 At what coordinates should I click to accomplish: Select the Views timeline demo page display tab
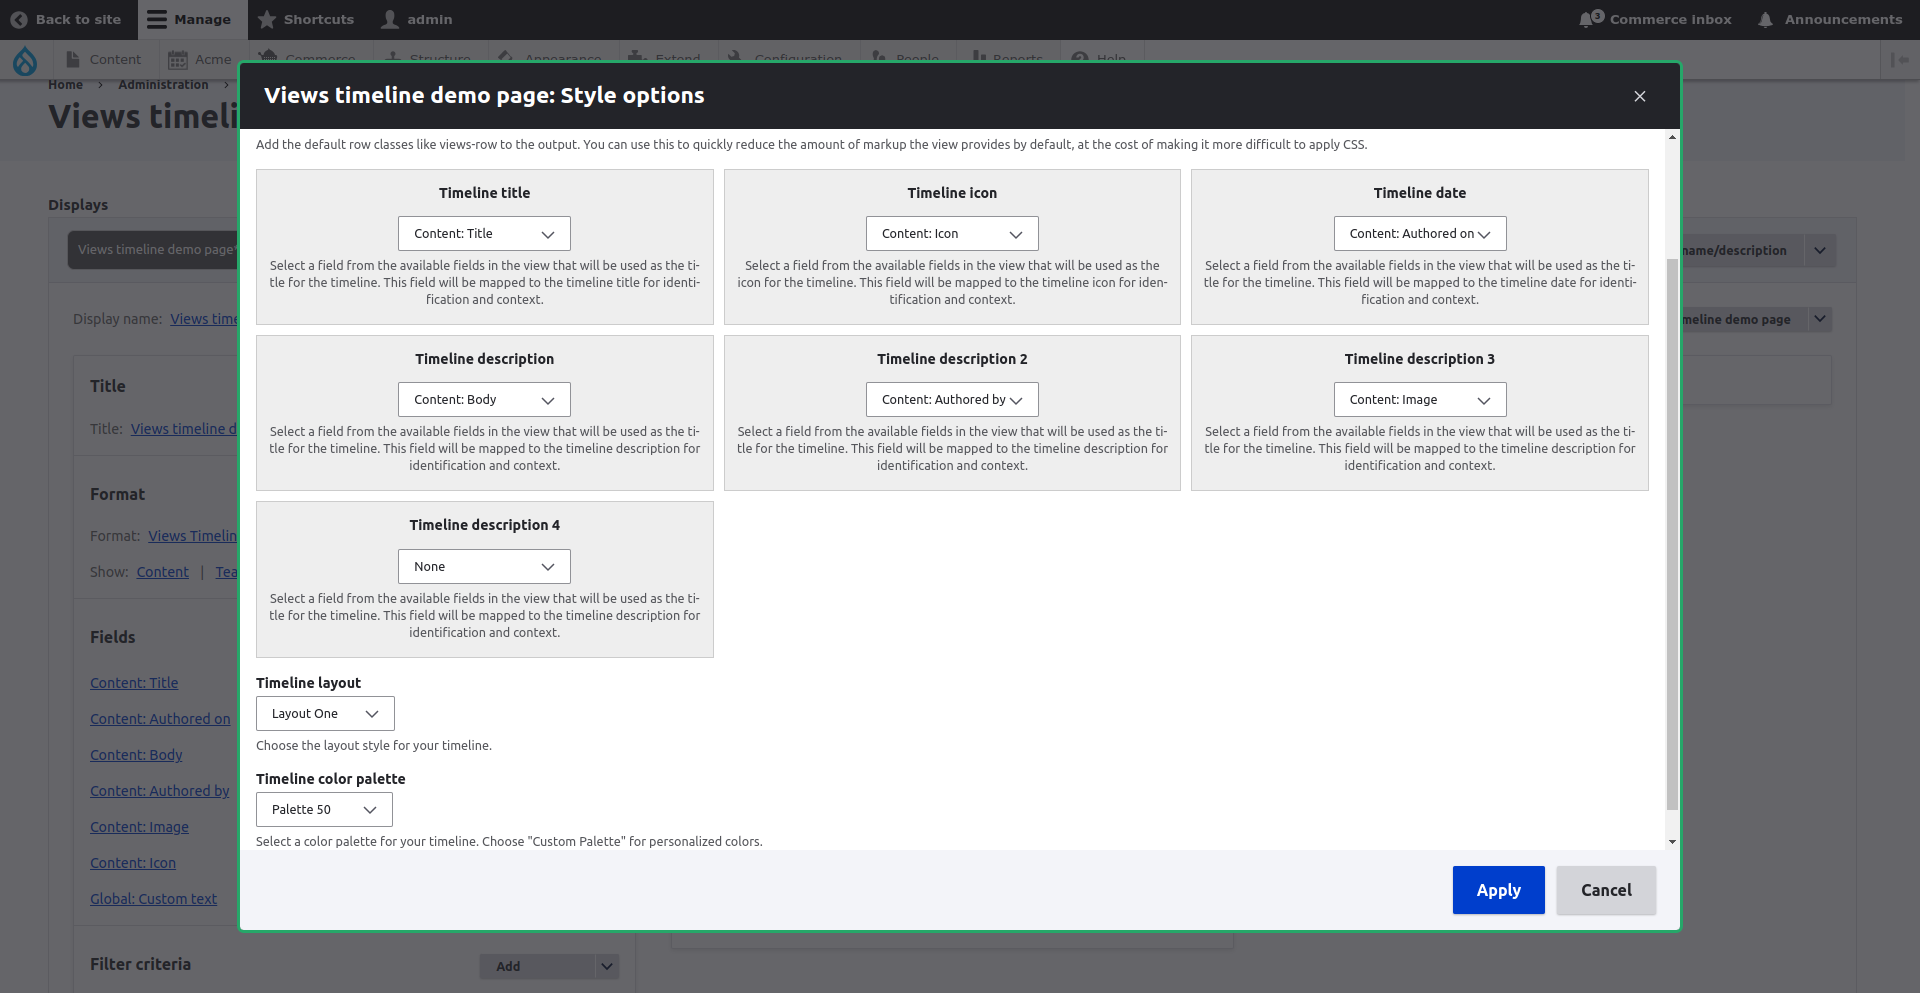coord(154,250)
